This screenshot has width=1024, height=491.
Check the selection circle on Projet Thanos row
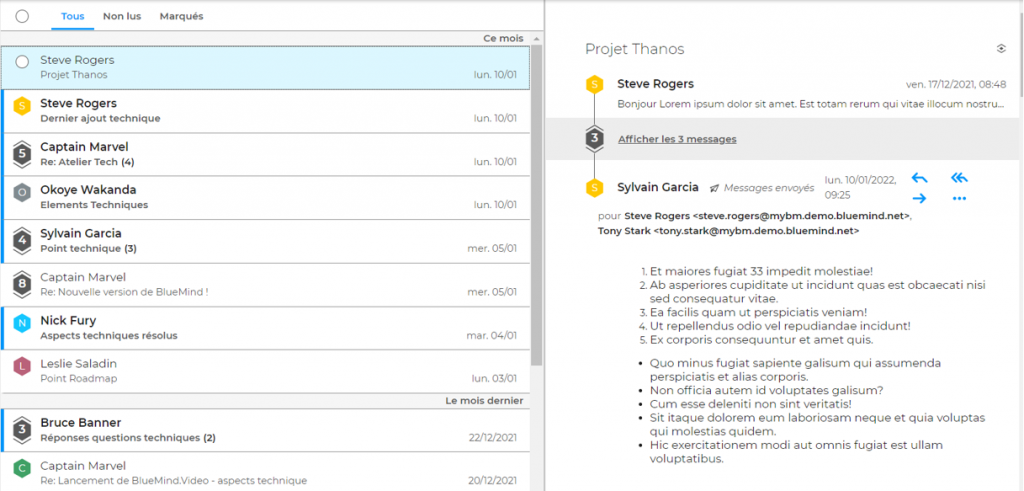click(22, 62)
